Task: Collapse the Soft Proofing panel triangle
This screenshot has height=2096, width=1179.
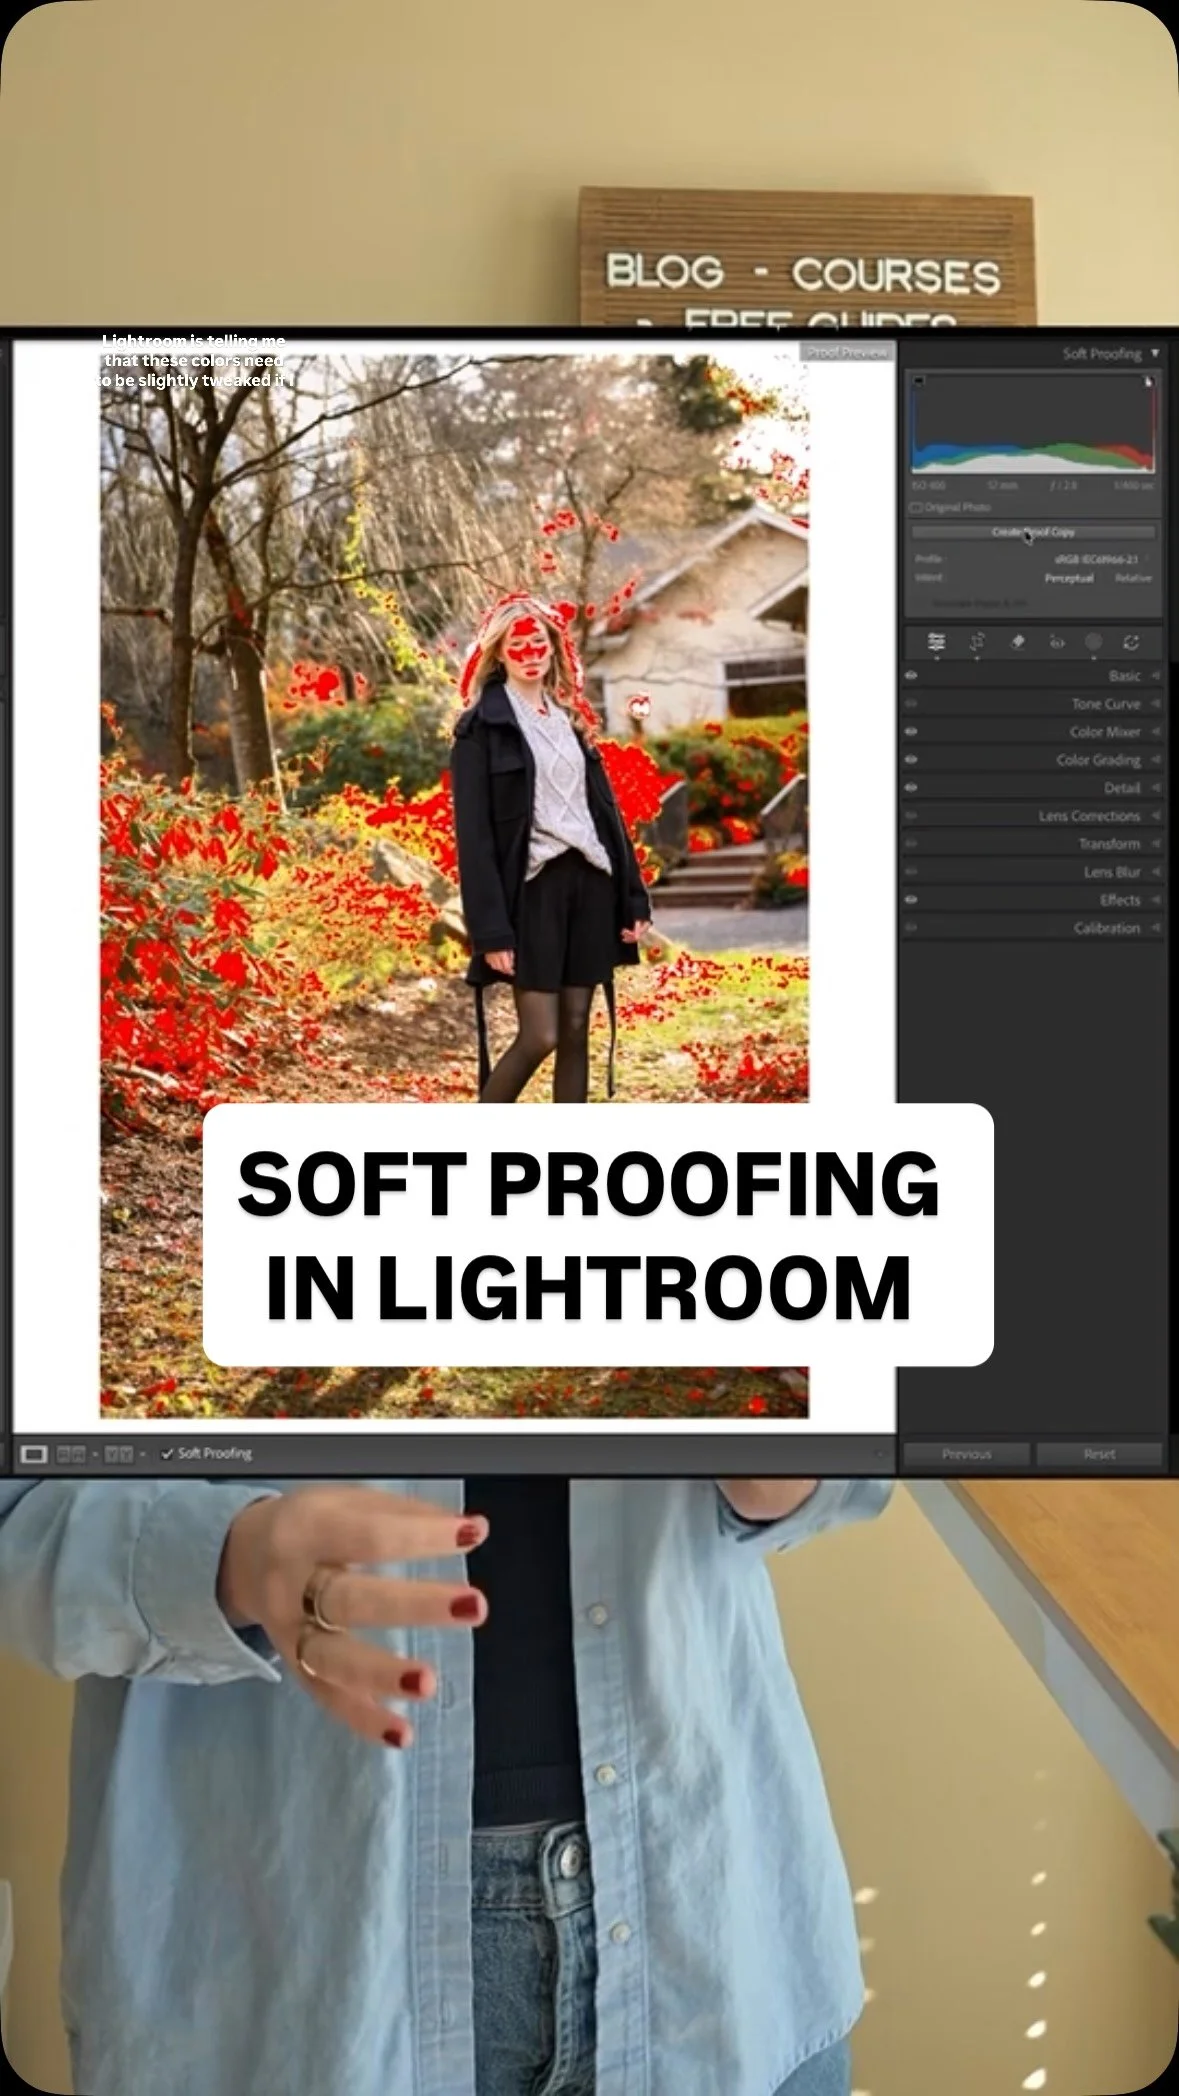Action: pos(1155,353)
